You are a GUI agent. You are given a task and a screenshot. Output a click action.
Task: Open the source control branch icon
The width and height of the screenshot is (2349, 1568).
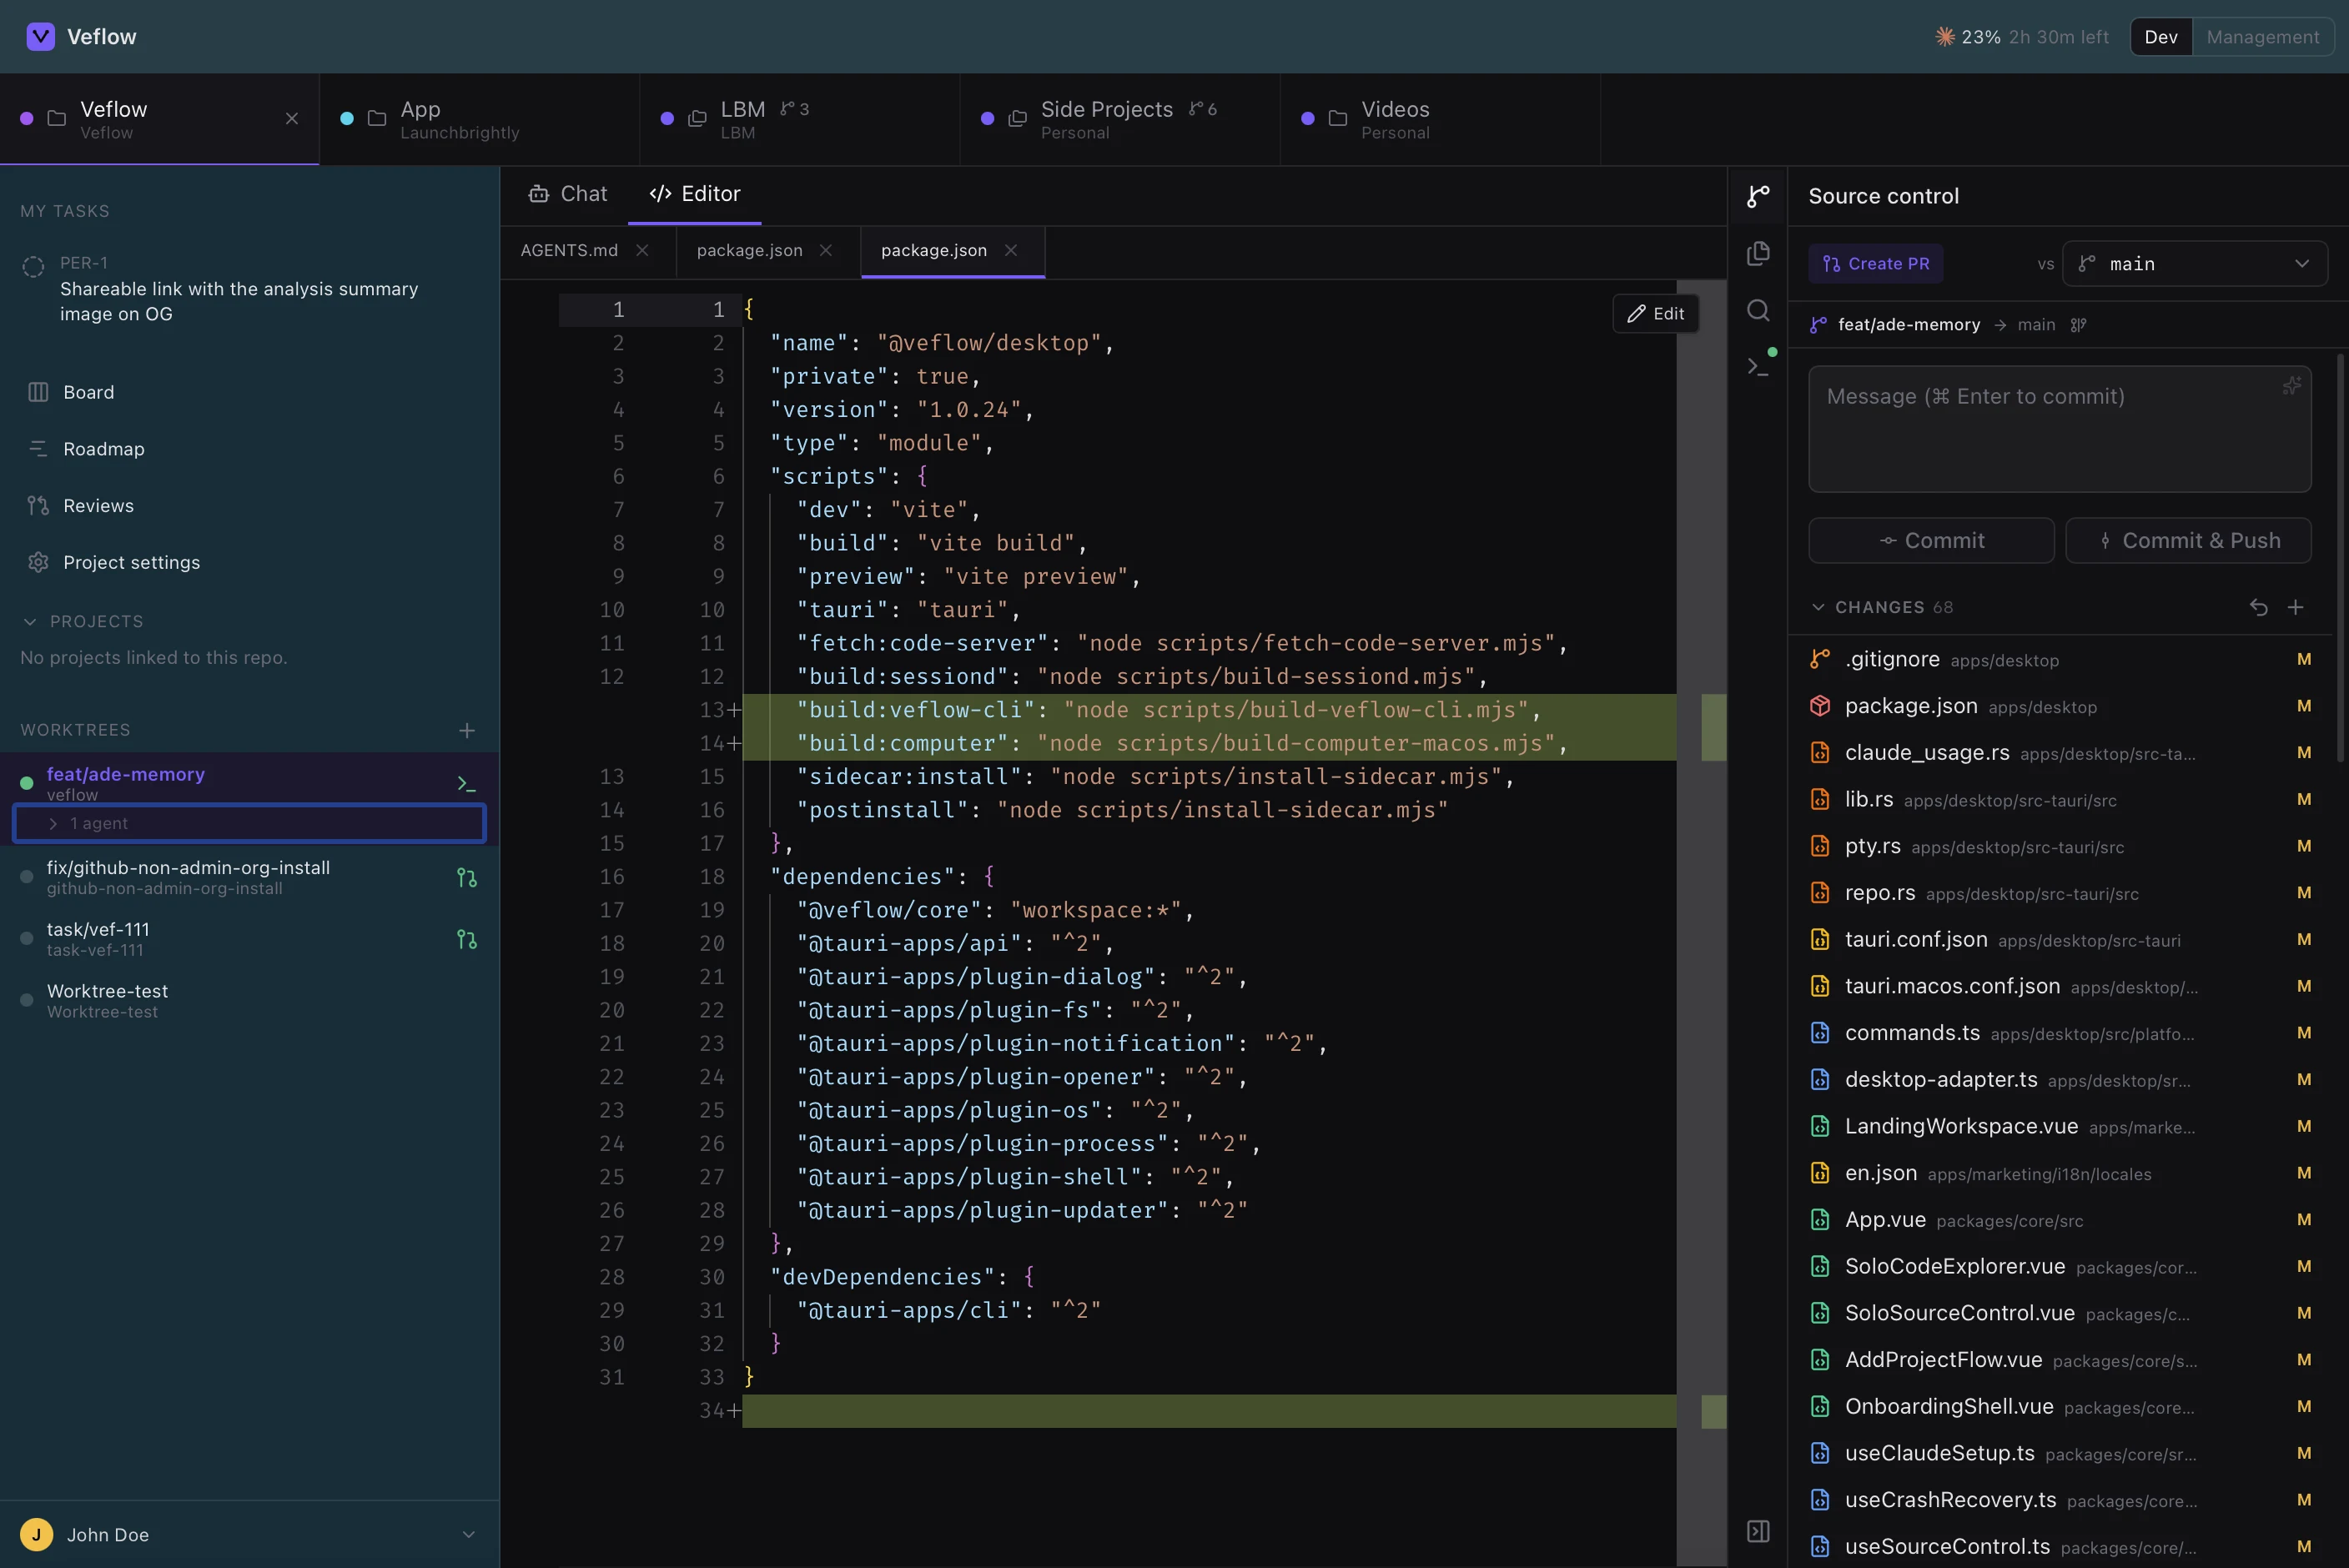click(x=1757, y=196)
